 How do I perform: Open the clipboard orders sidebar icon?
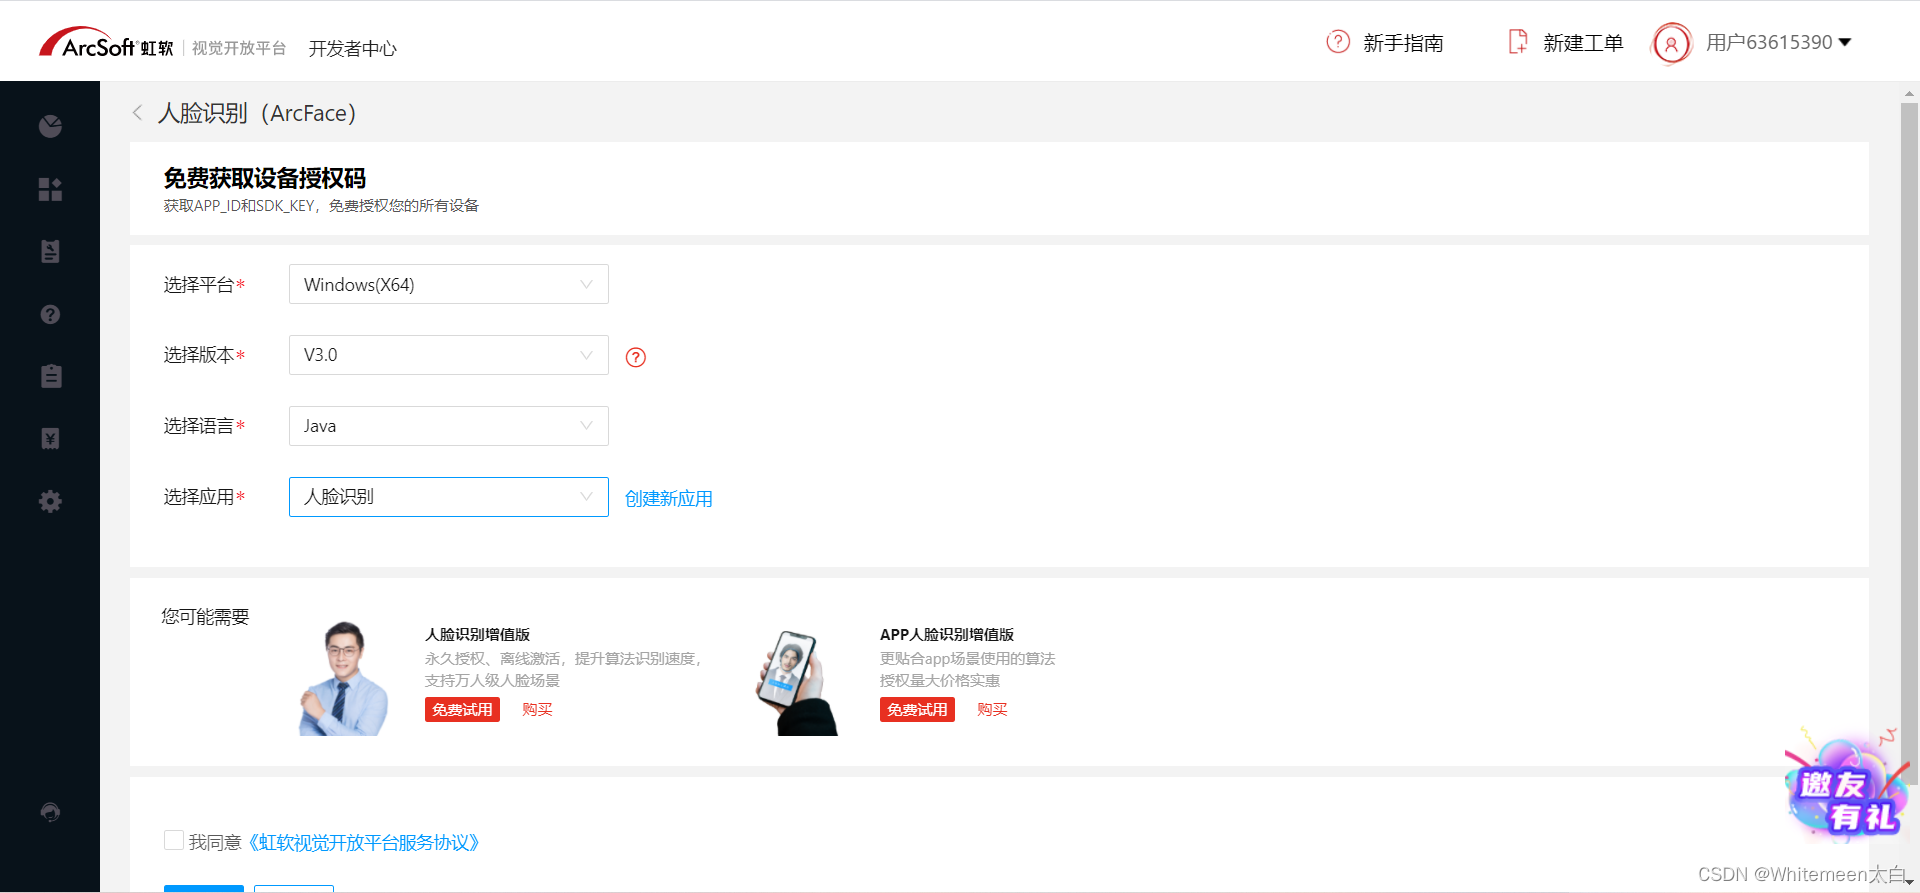[x=50, y=376]
